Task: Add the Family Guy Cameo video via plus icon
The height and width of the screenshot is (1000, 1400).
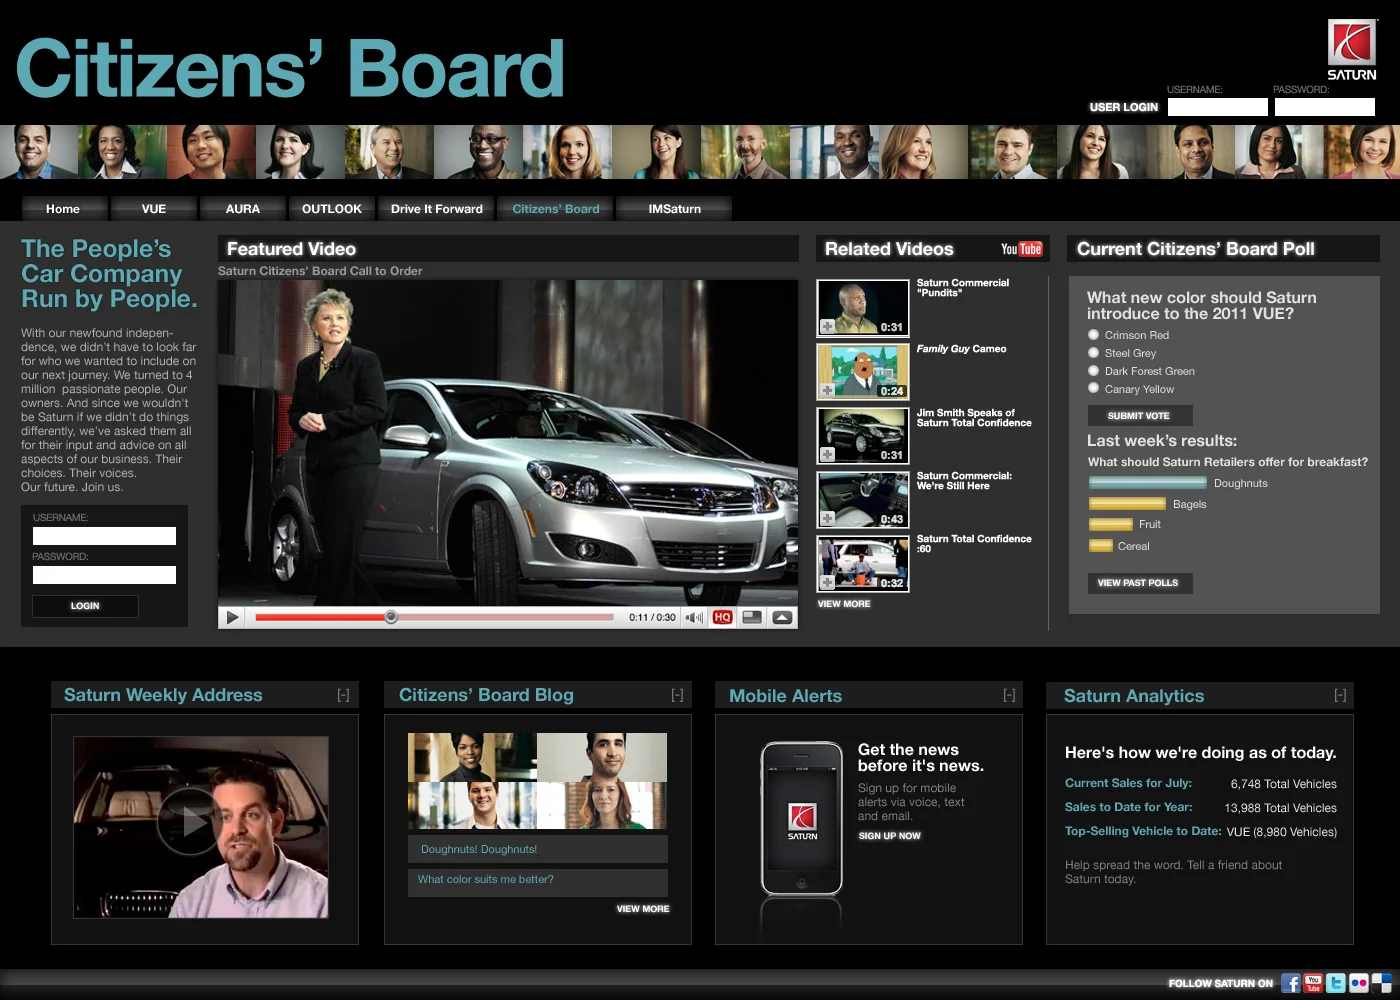Action: (x=828, y=390)
